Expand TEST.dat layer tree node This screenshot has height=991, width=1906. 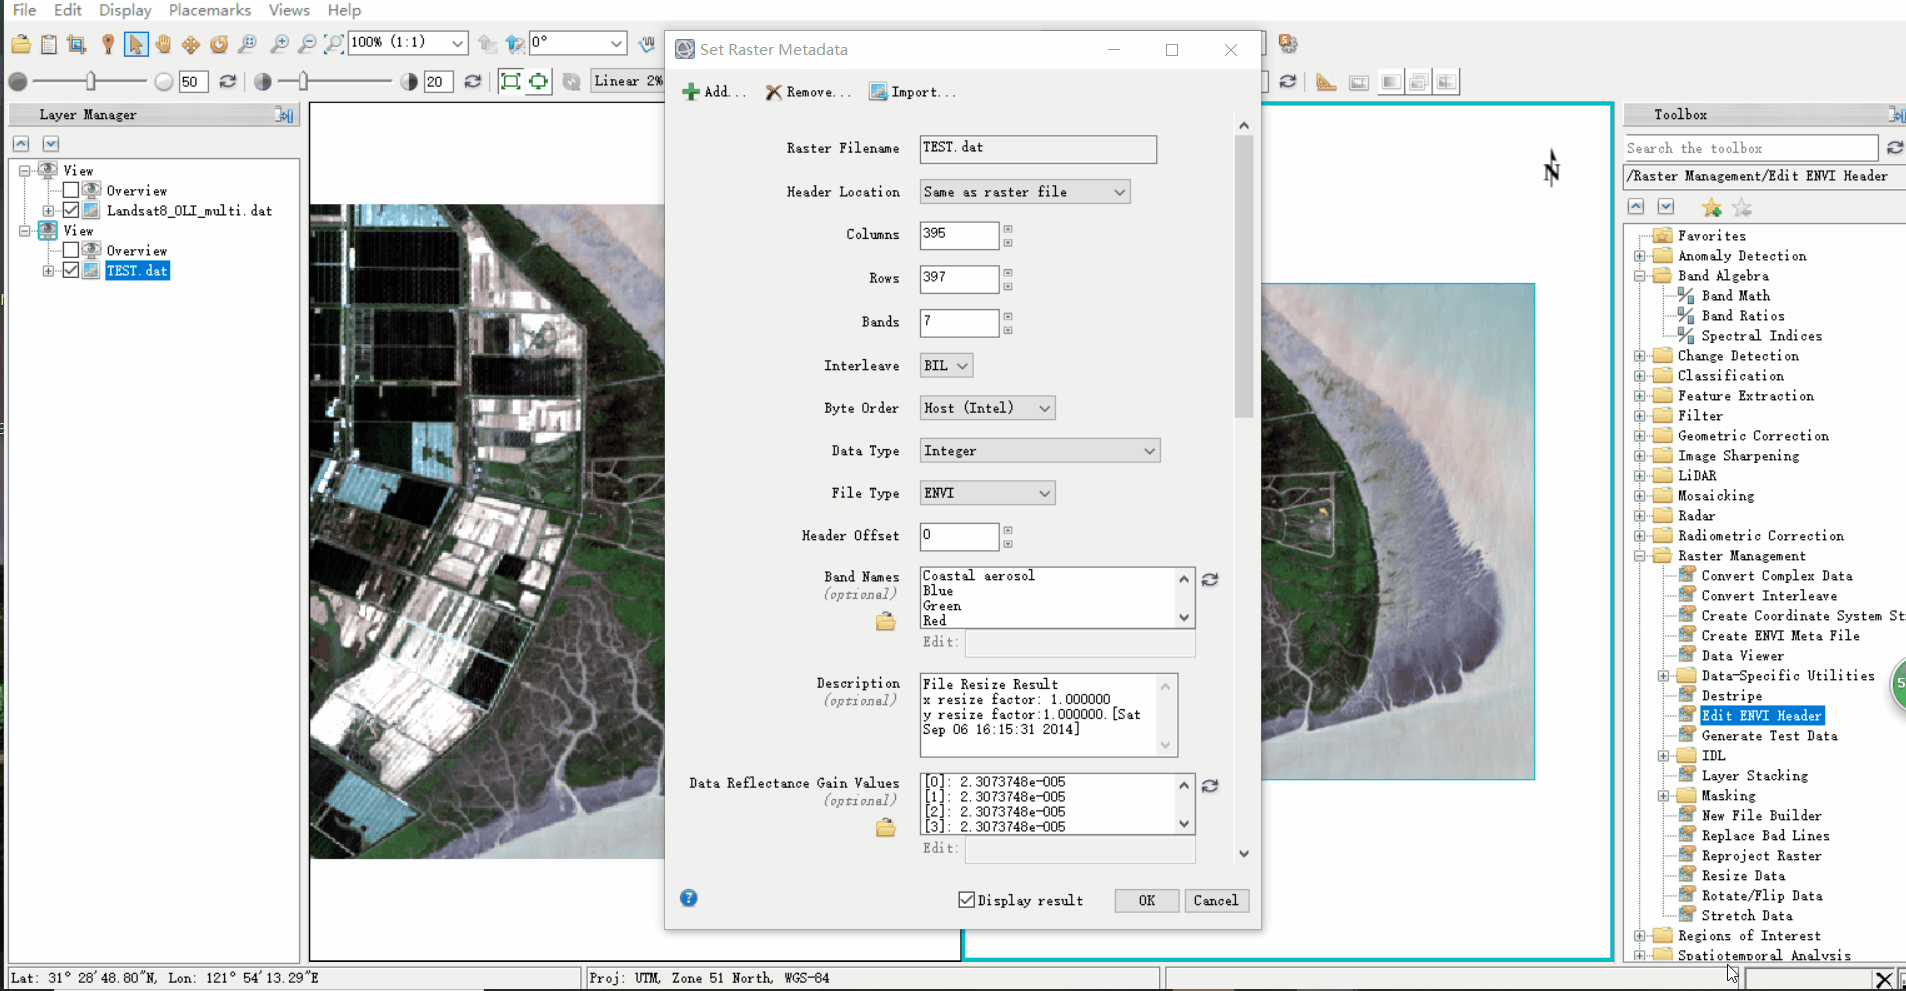[x=48, y=270]
